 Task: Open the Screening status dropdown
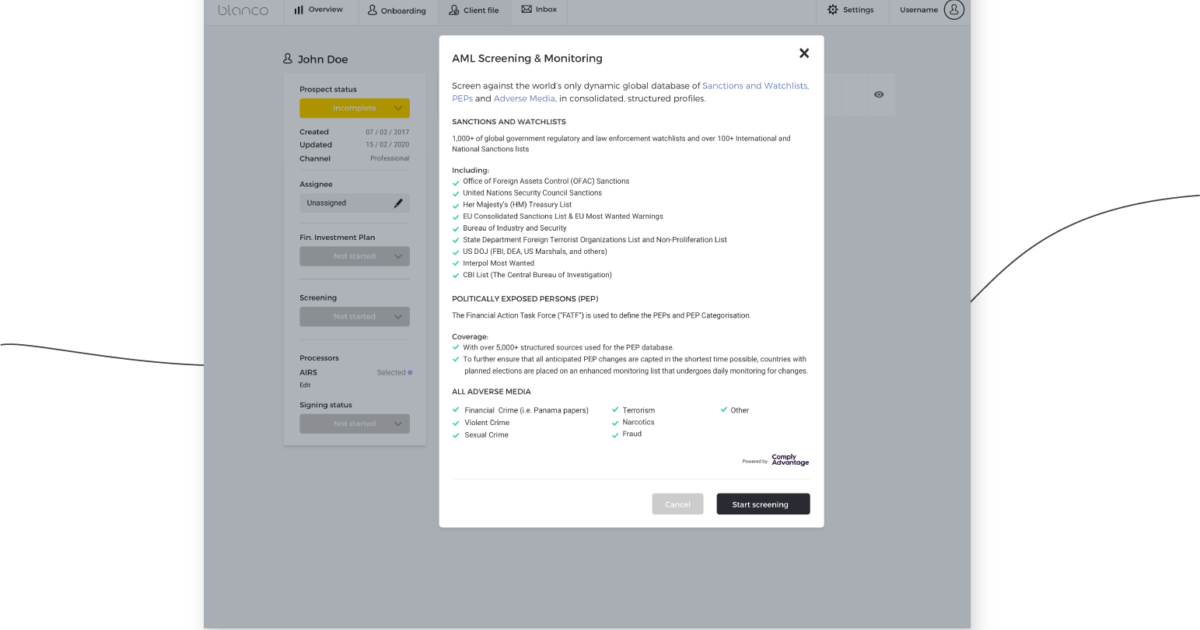(354, 316)
